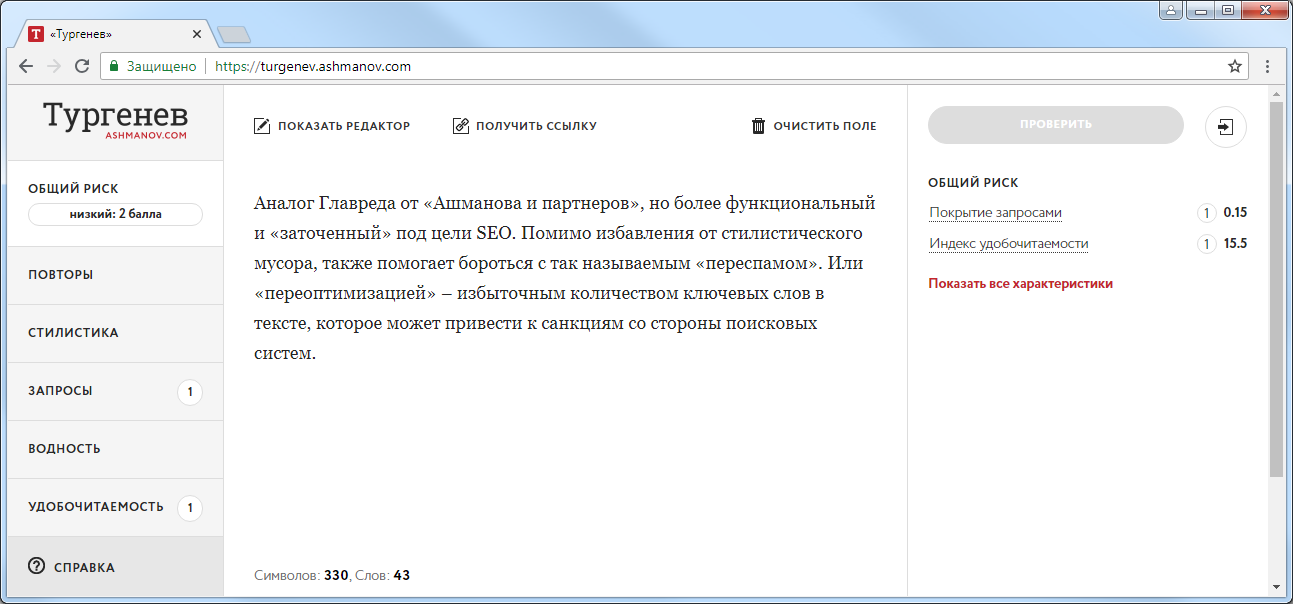
Task: Click the Очистить поле button
Action: click(x=814, y=126)
